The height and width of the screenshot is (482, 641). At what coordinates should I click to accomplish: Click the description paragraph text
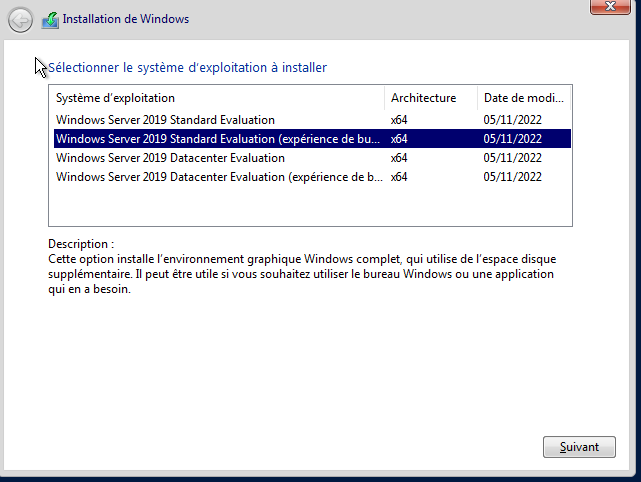(300, 274)
